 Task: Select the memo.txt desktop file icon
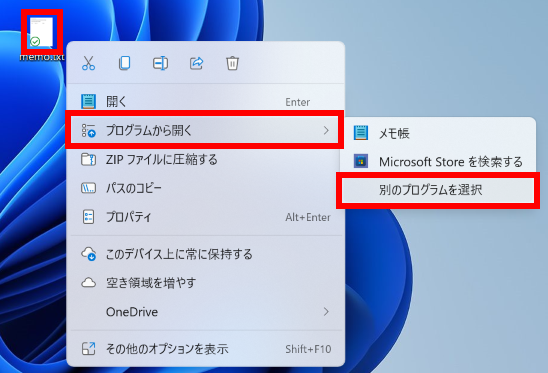coord(42,32)
